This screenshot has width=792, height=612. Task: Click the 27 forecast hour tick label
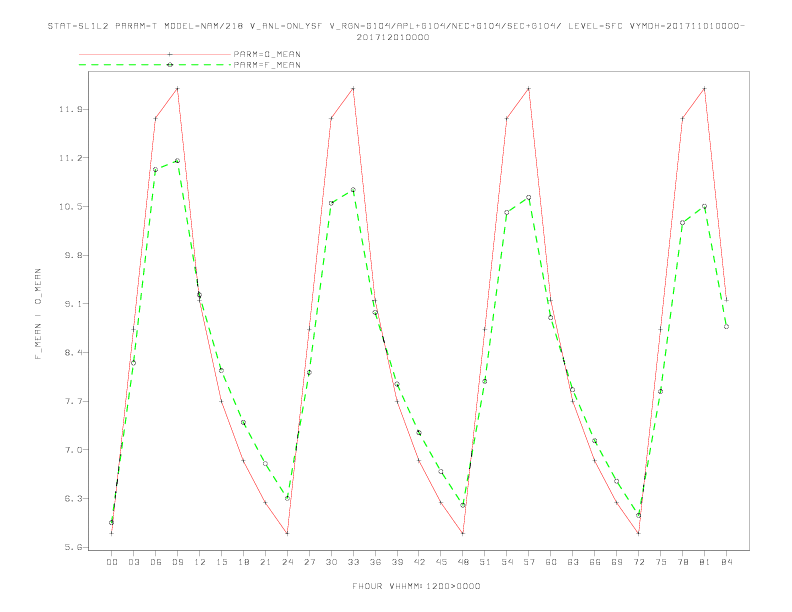(309, 562)
